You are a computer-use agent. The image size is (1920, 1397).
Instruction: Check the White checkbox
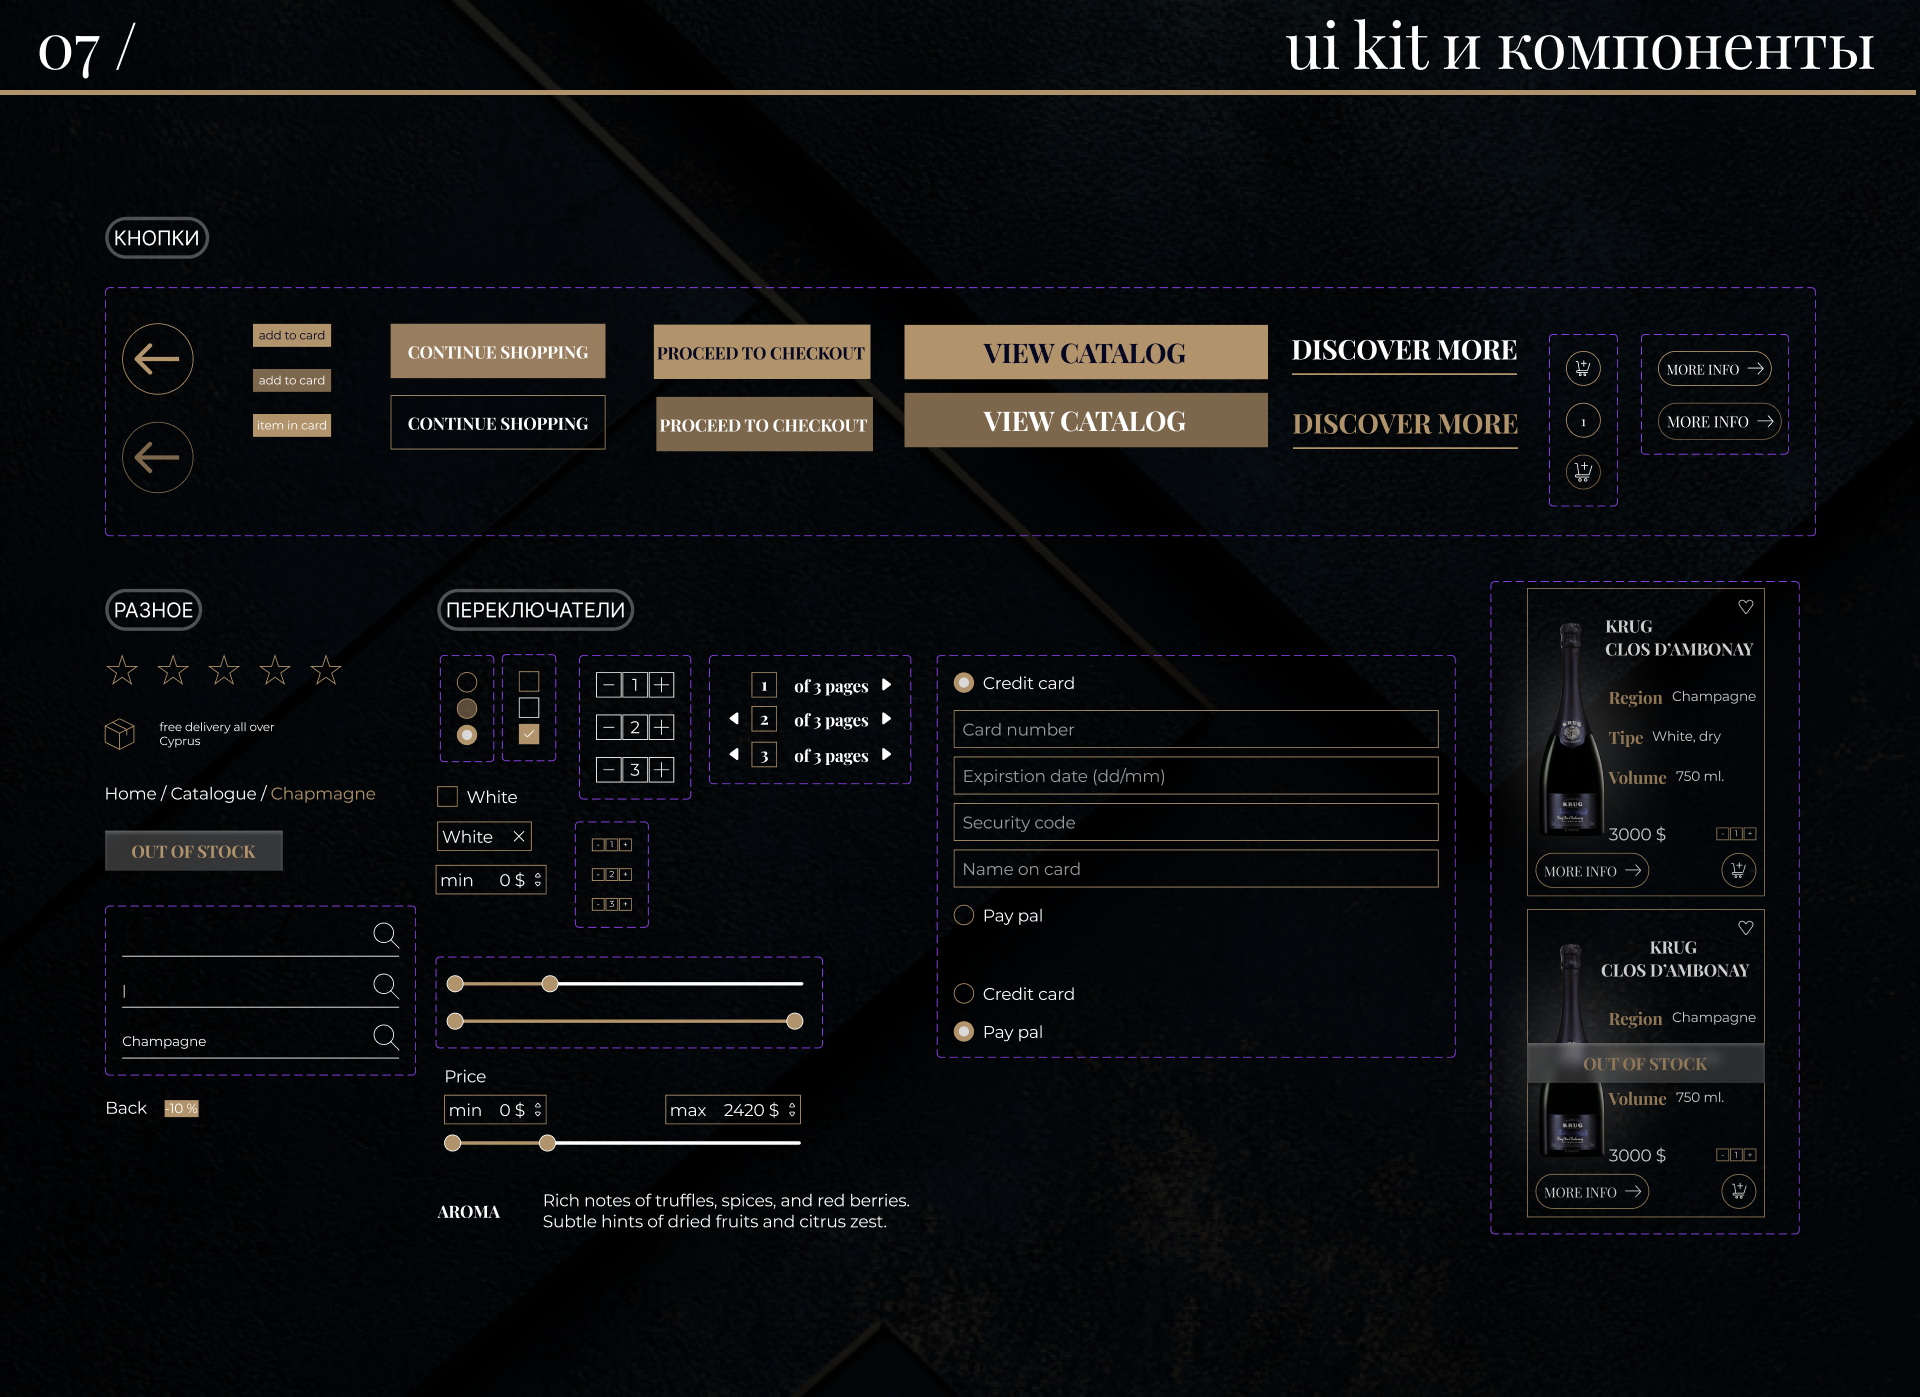click(448, 796)
